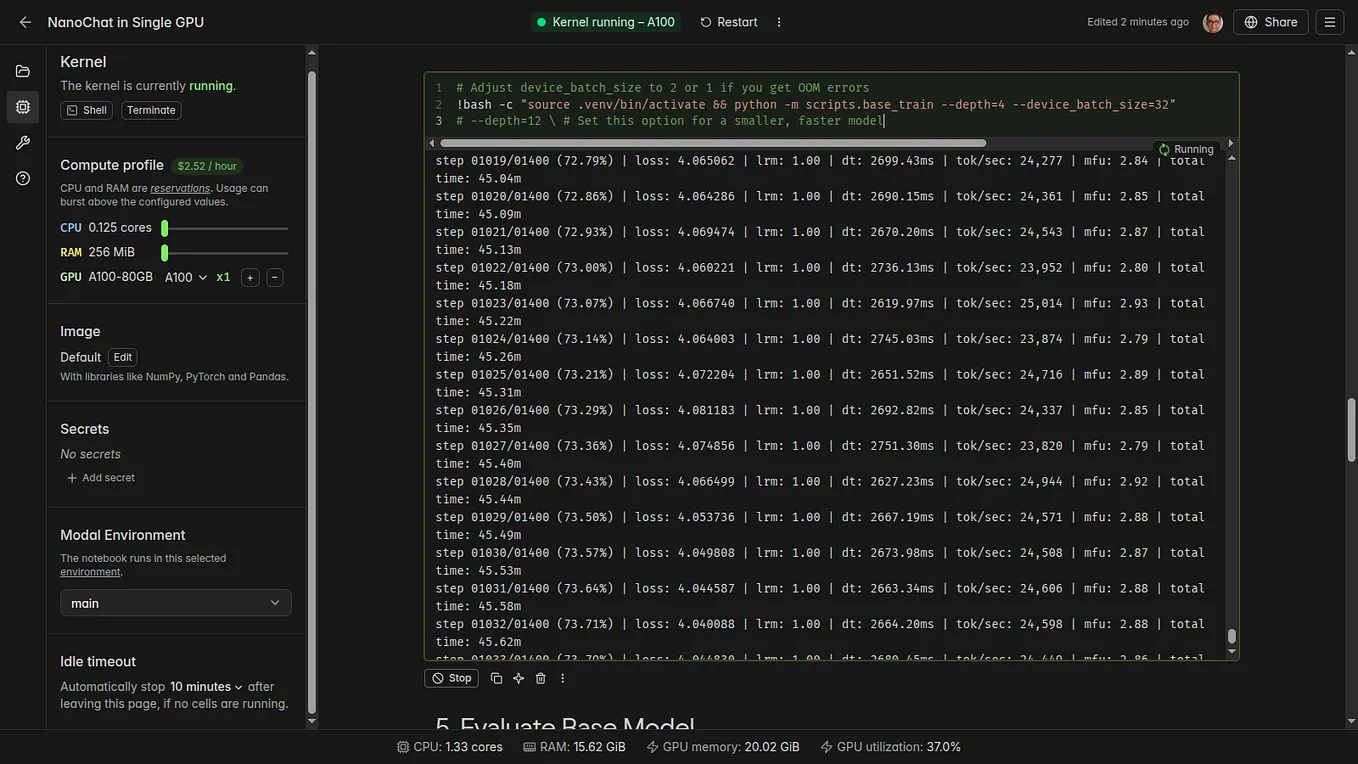Follow the reservations link
Image resolution: width=1358 pixels, height=764 pixels.
pos(180,188)
